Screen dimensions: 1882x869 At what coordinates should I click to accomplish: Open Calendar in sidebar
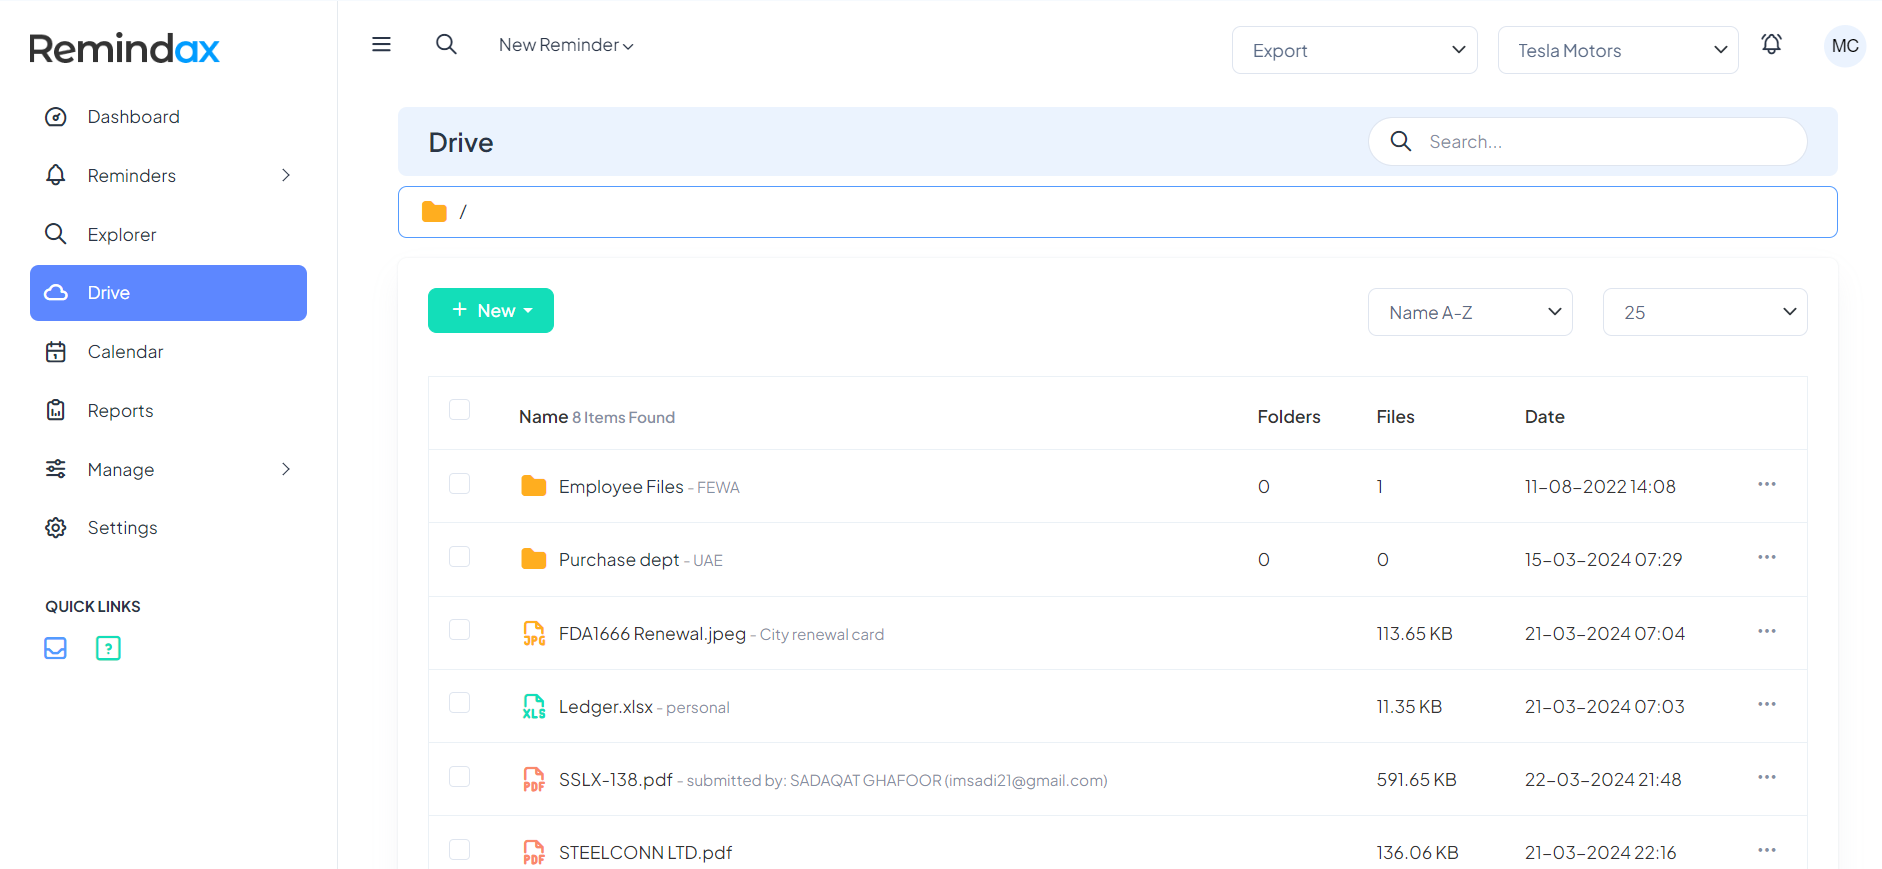click(168, 352)
